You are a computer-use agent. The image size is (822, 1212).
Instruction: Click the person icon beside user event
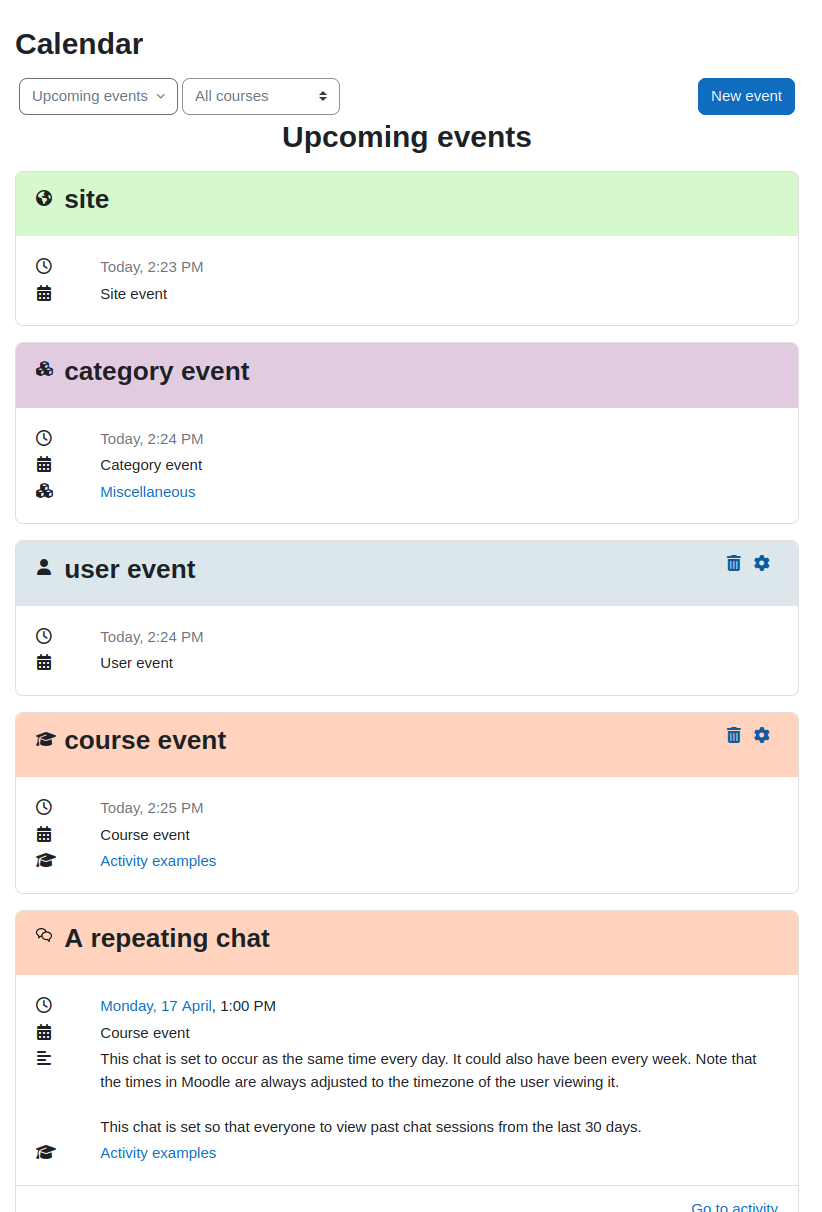point(44,568)
